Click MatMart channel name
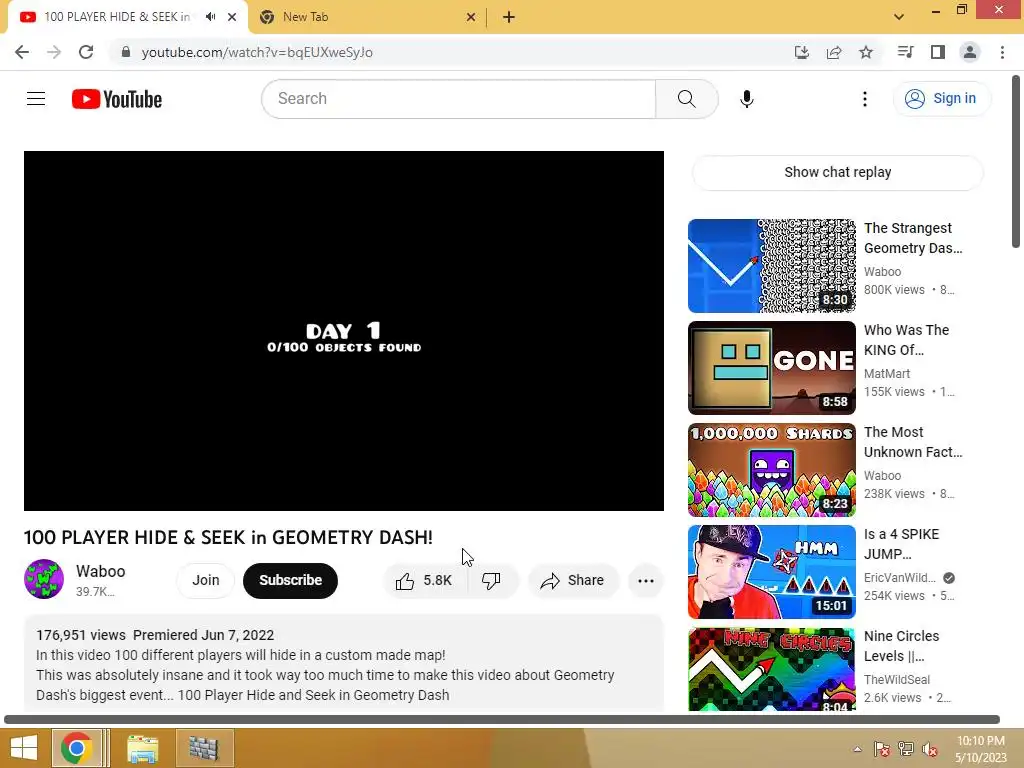 click(887, 374)
